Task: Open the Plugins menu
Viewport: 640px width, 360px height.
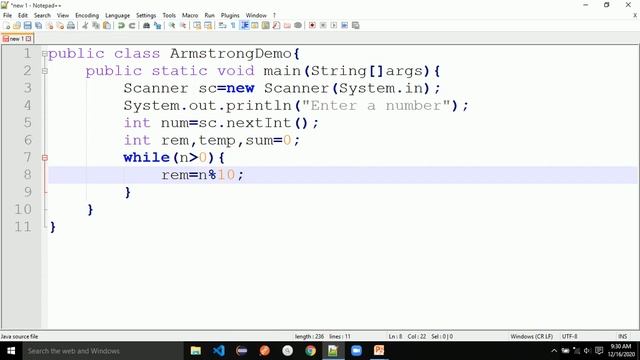Action: point(230,15)
